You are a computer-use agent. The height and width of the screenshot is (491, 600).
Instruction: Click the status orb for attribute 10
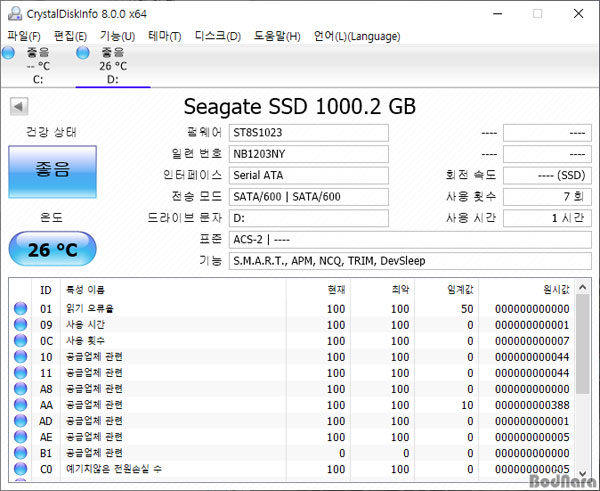(21, 357)
